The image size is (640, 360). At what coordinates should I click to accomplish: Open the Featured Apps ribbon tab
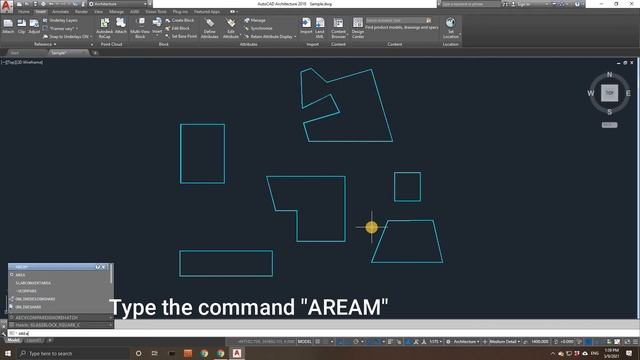point(207,12)
